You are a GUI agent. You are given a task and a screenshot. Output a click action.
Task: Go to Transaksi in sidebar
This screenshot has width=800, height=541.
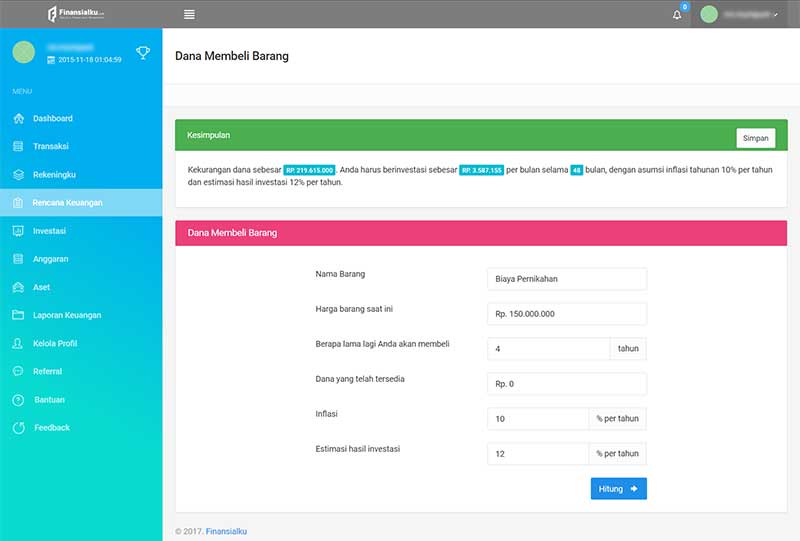point(50,146)
